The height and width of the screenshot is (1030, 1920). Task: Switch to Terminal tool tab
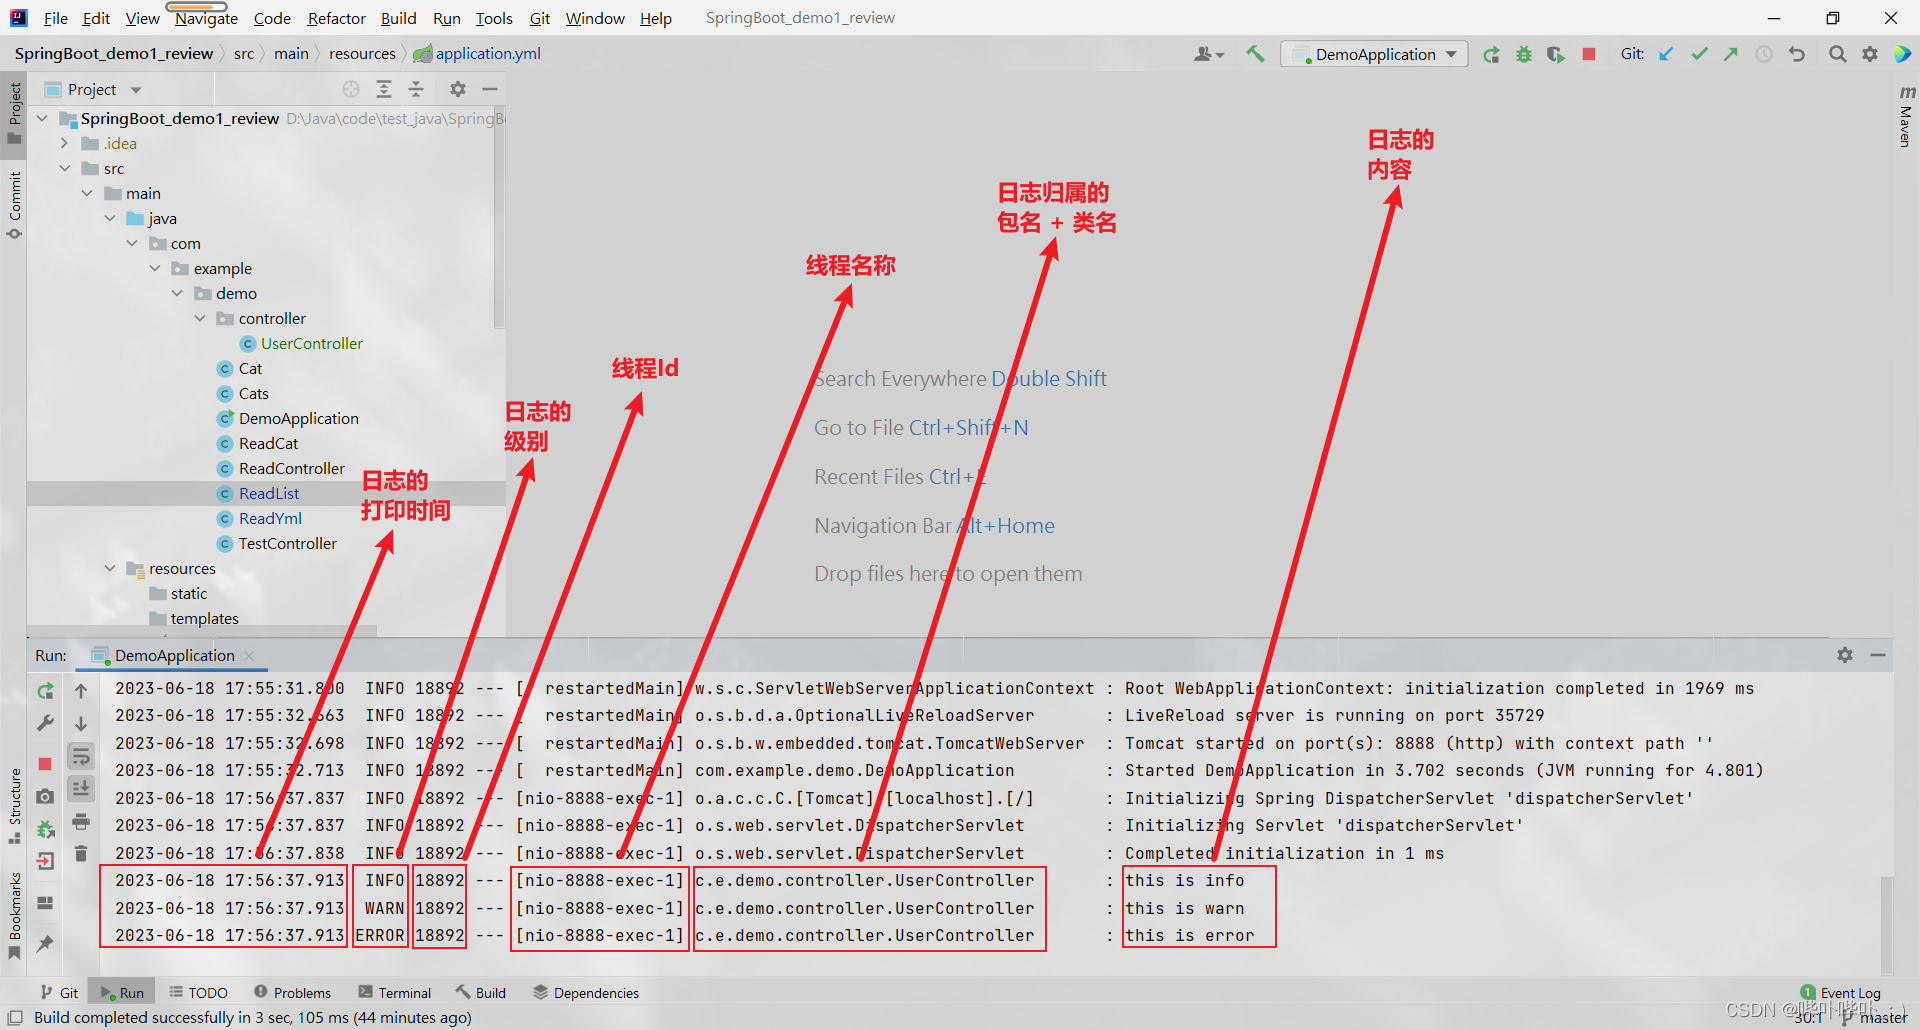[395, 992]
